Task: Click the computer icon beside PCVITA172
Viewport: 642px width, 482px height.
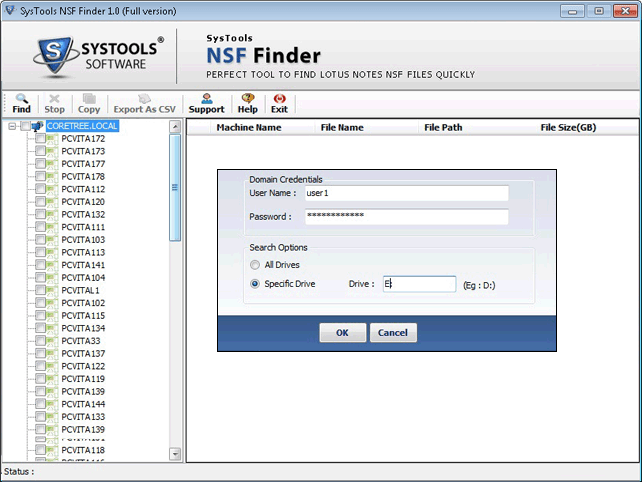Action: click(x=52, y=139)
